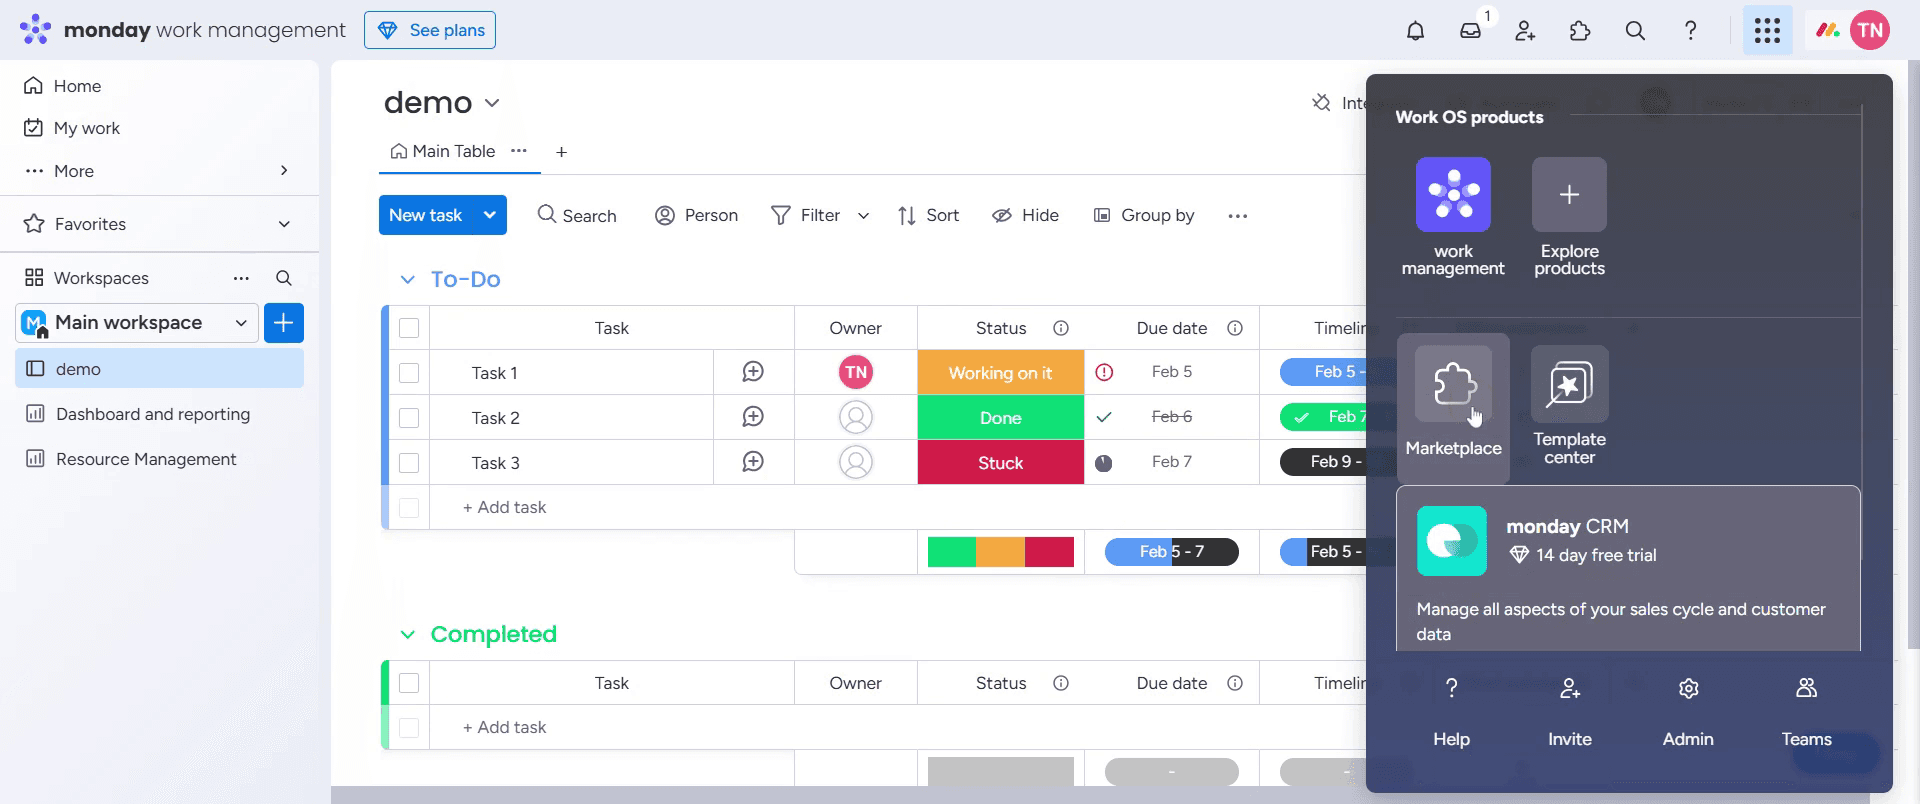Open the inbox tray icon
This screenshot has height=804, width=1920.
click(1470, 30)
